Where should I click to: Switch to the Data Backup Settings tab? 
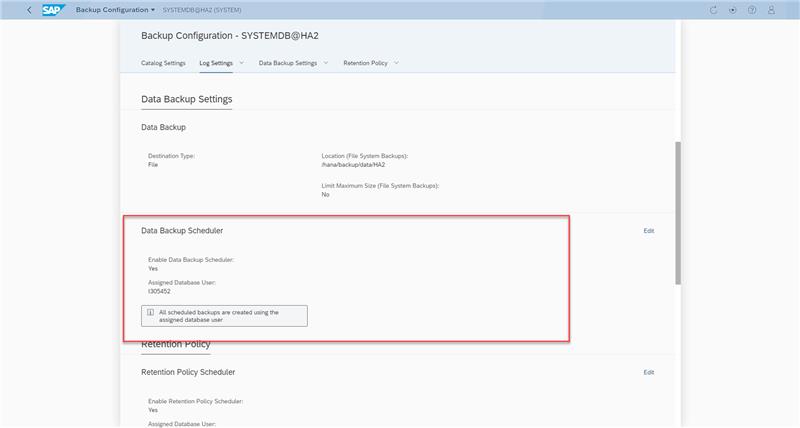click(288, 63)
